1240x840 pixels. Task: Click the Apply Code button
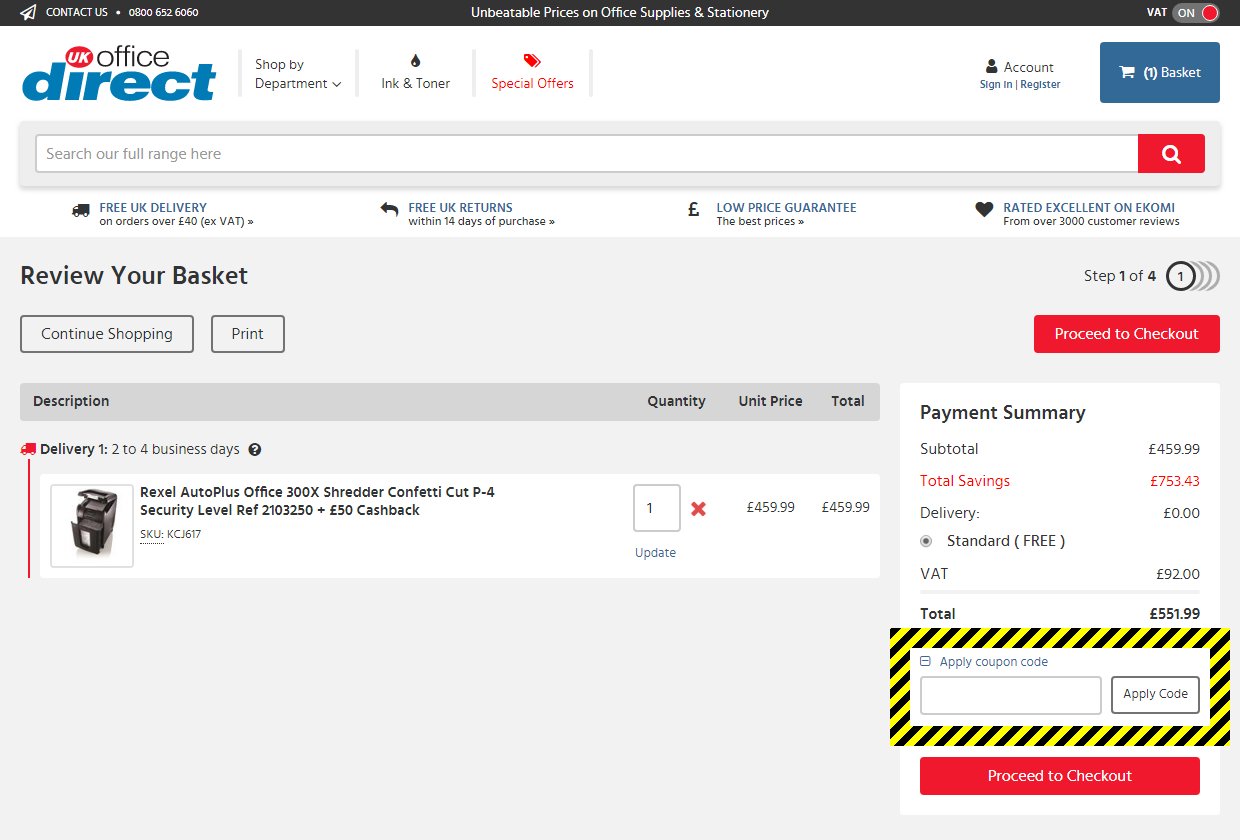(1156, 695)
